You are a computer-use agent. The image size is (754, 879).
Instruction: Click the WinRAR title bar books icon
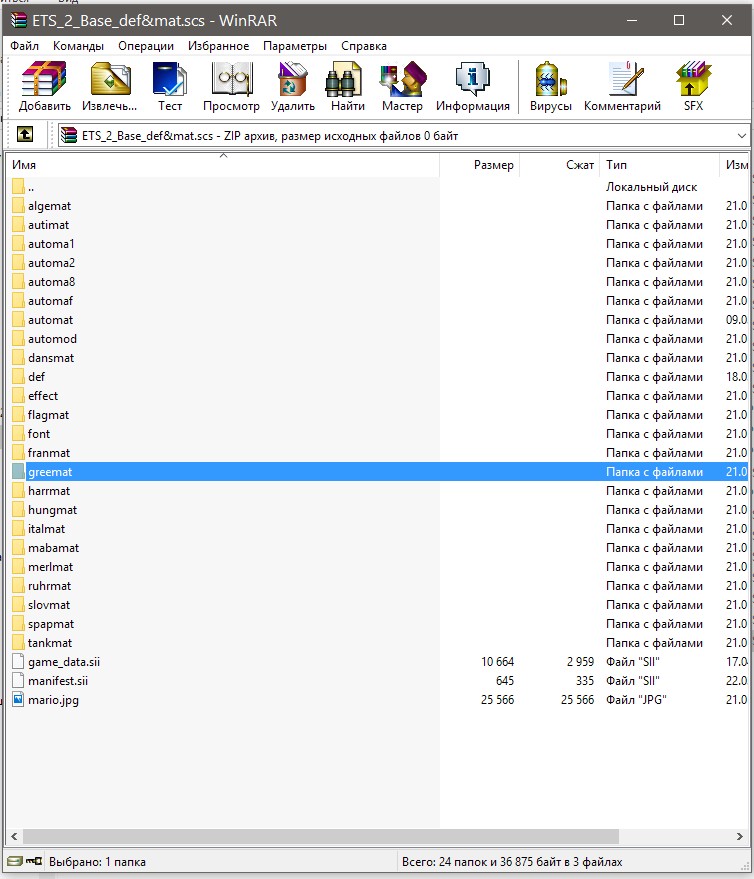tap(18, 21)
